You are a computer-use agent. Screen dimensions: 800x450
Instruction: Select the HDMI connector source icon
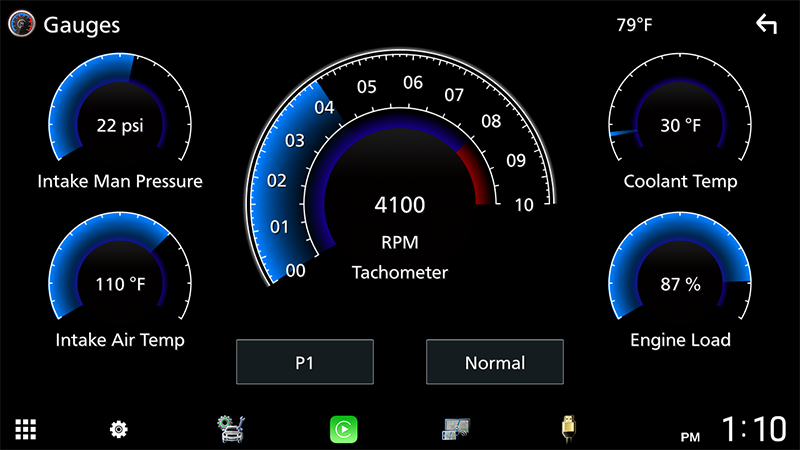tap(568, 429)
